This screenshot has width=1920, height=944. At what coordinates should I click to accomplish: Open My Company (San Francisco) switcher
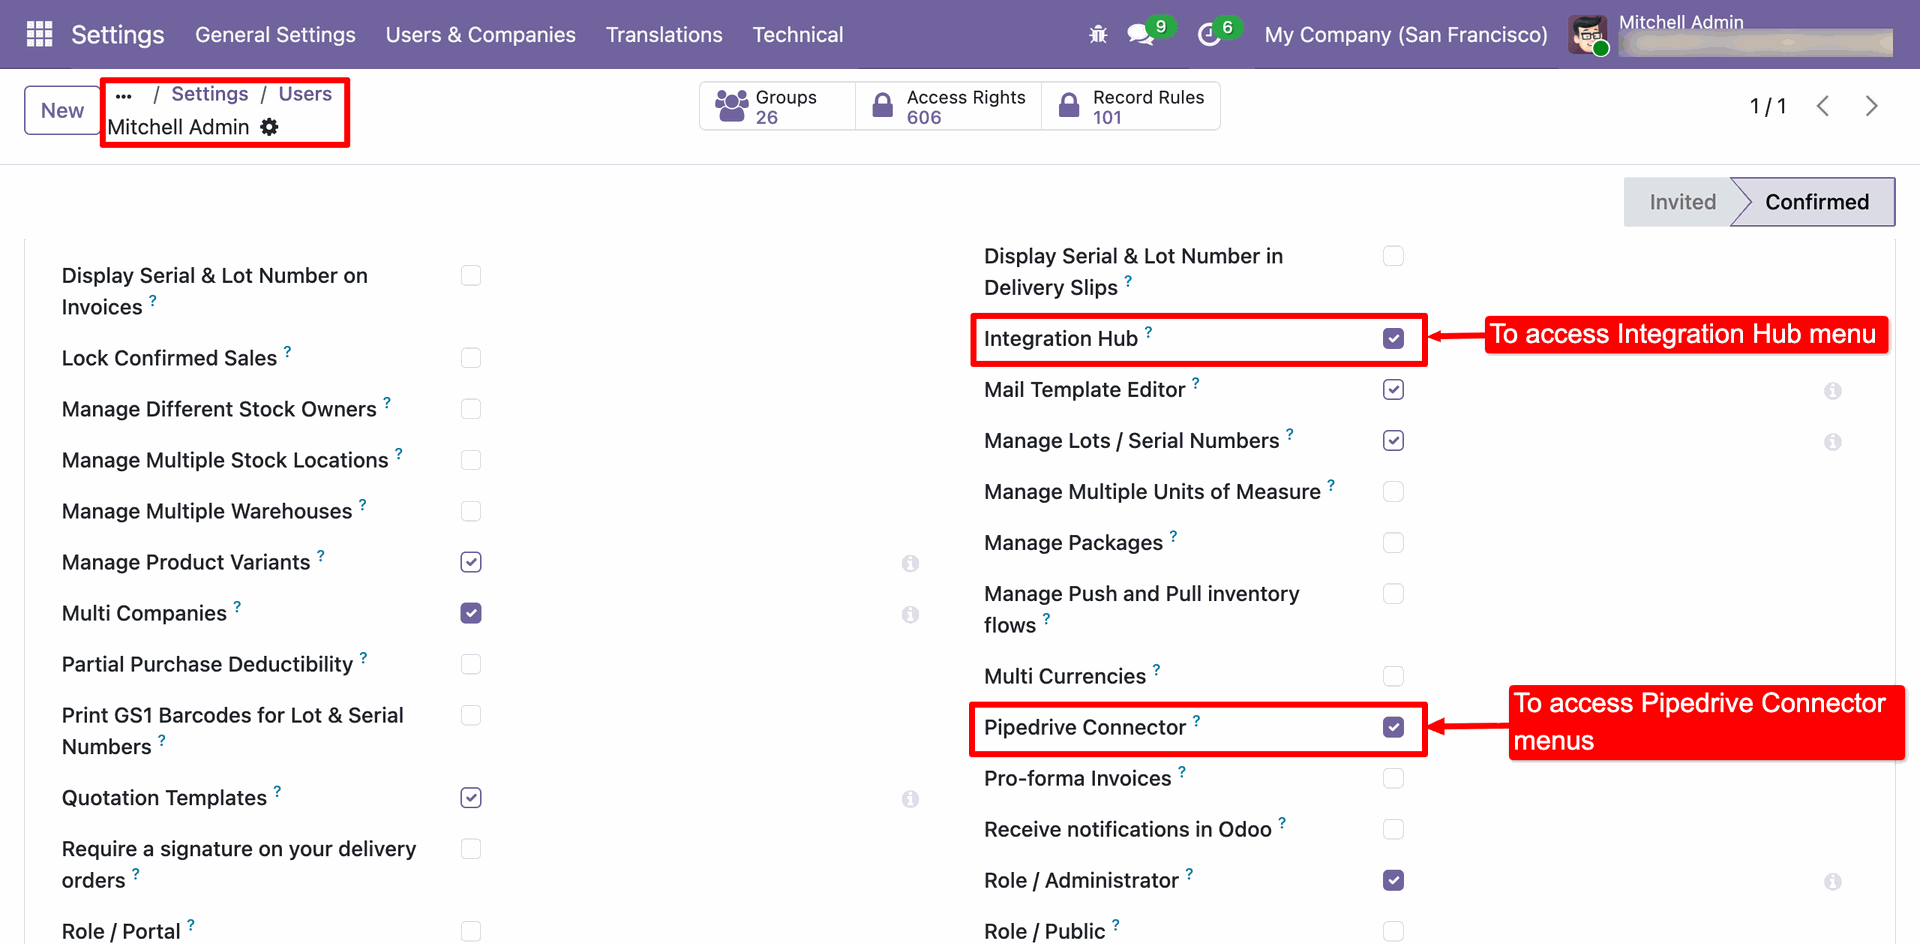pyautogui.click(x=1406, y=35)
